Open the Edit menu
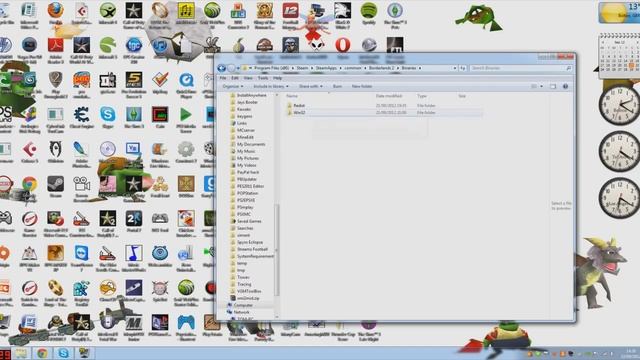640x360 pixels. 235,78
